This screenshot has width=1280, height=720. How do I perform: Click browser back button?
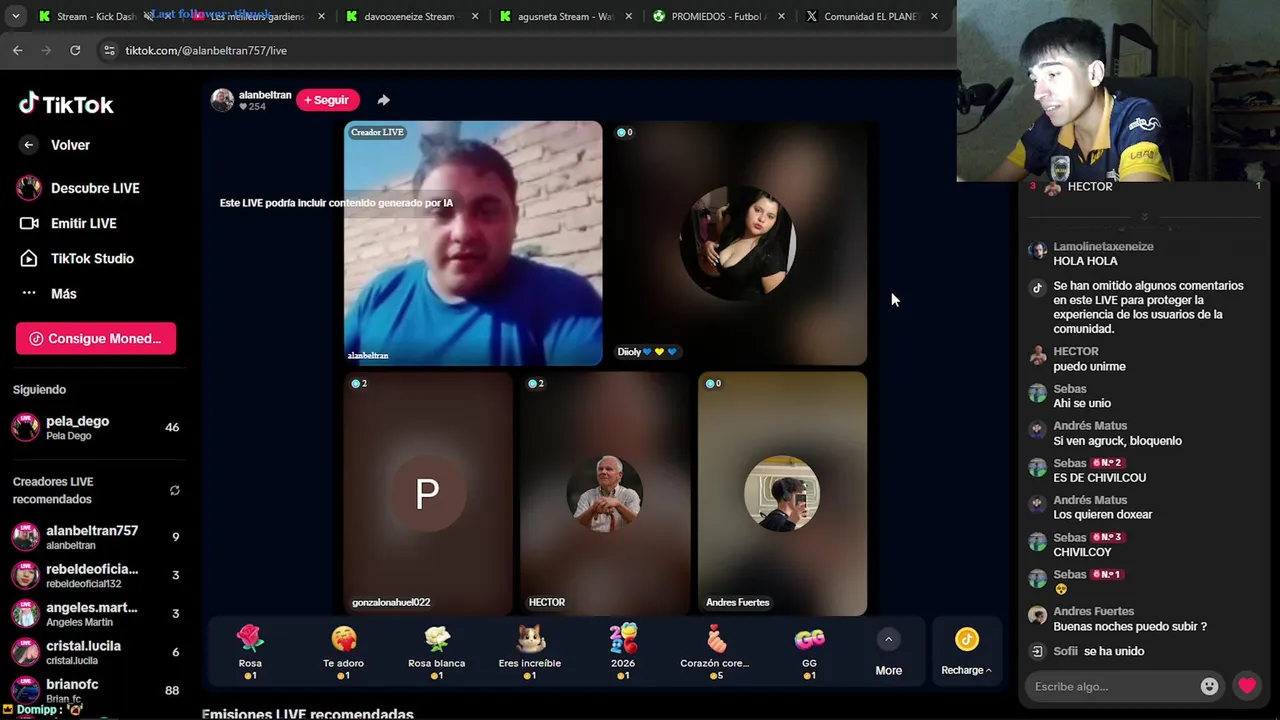(x=17, y=50)
